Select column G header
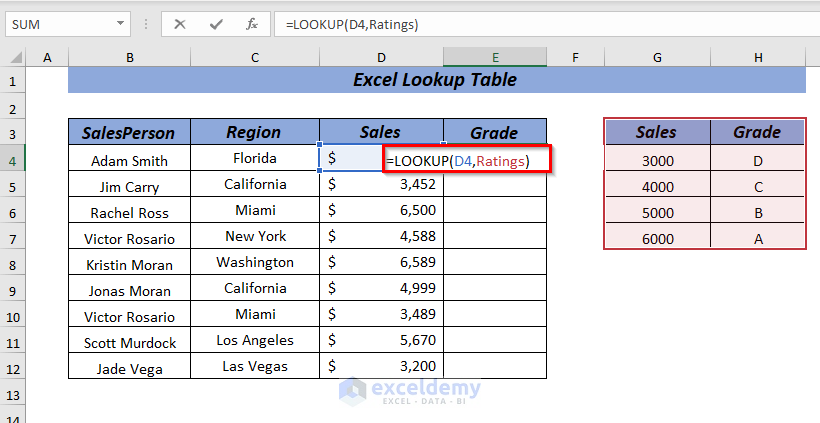 657,58
